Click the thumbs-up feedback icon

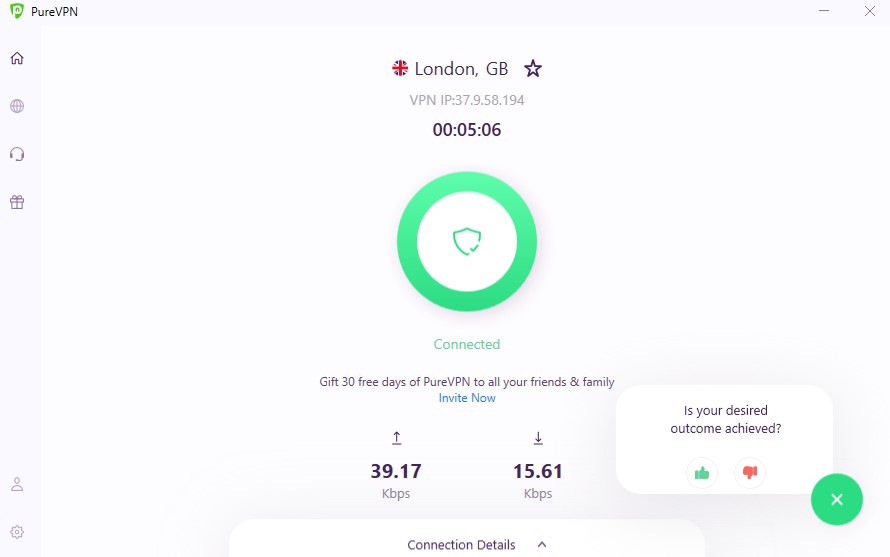click(x=702, y=472)
